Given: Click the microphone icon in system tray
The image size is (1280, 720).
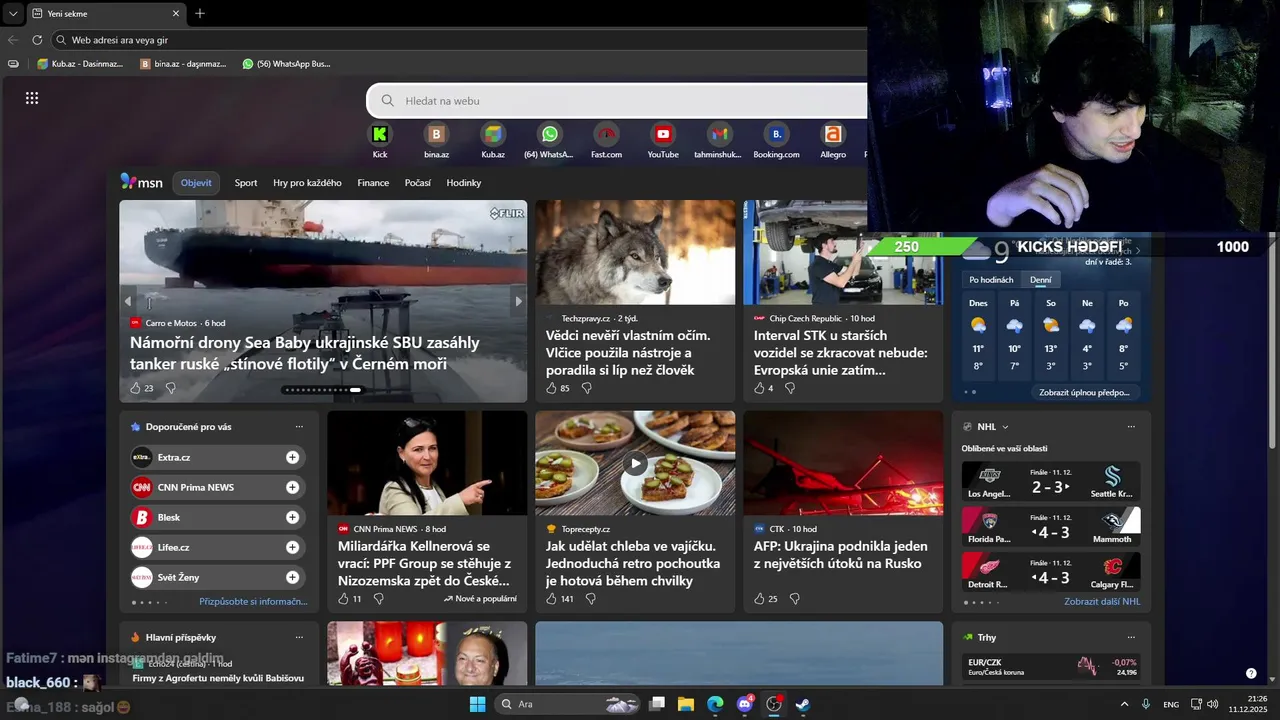Looking at the screenshot, I should (1146, 704).
